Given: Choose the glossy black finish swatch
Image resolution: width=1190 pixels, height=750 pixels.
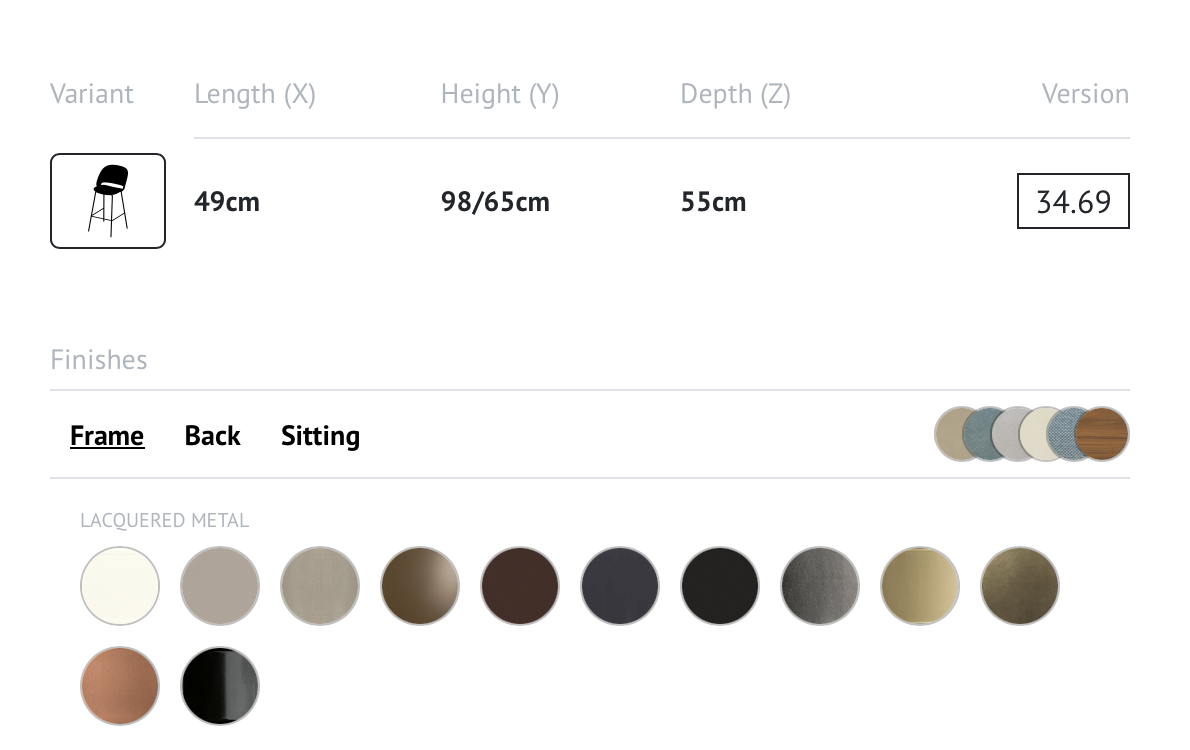Looking at the screenshot, I should pyautogui.click(x=220, y=686).
